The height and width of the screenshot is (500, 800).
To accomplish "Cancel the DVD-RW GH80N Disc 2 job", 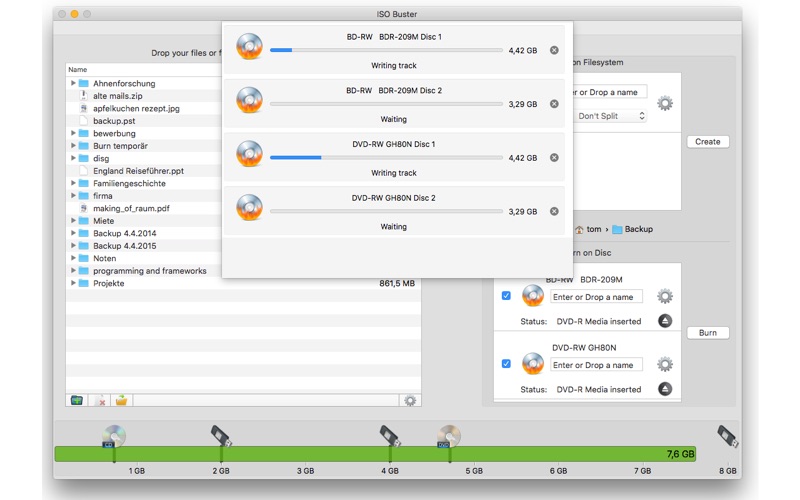I will (x=554, y=211).
